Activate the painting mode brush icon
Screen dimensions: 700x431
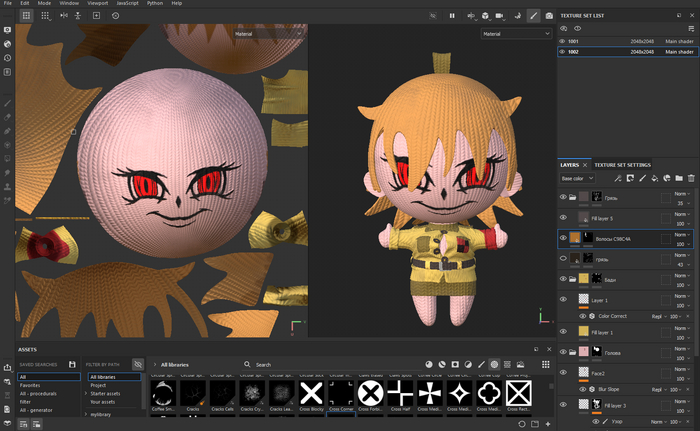click(x=533, y=16)
